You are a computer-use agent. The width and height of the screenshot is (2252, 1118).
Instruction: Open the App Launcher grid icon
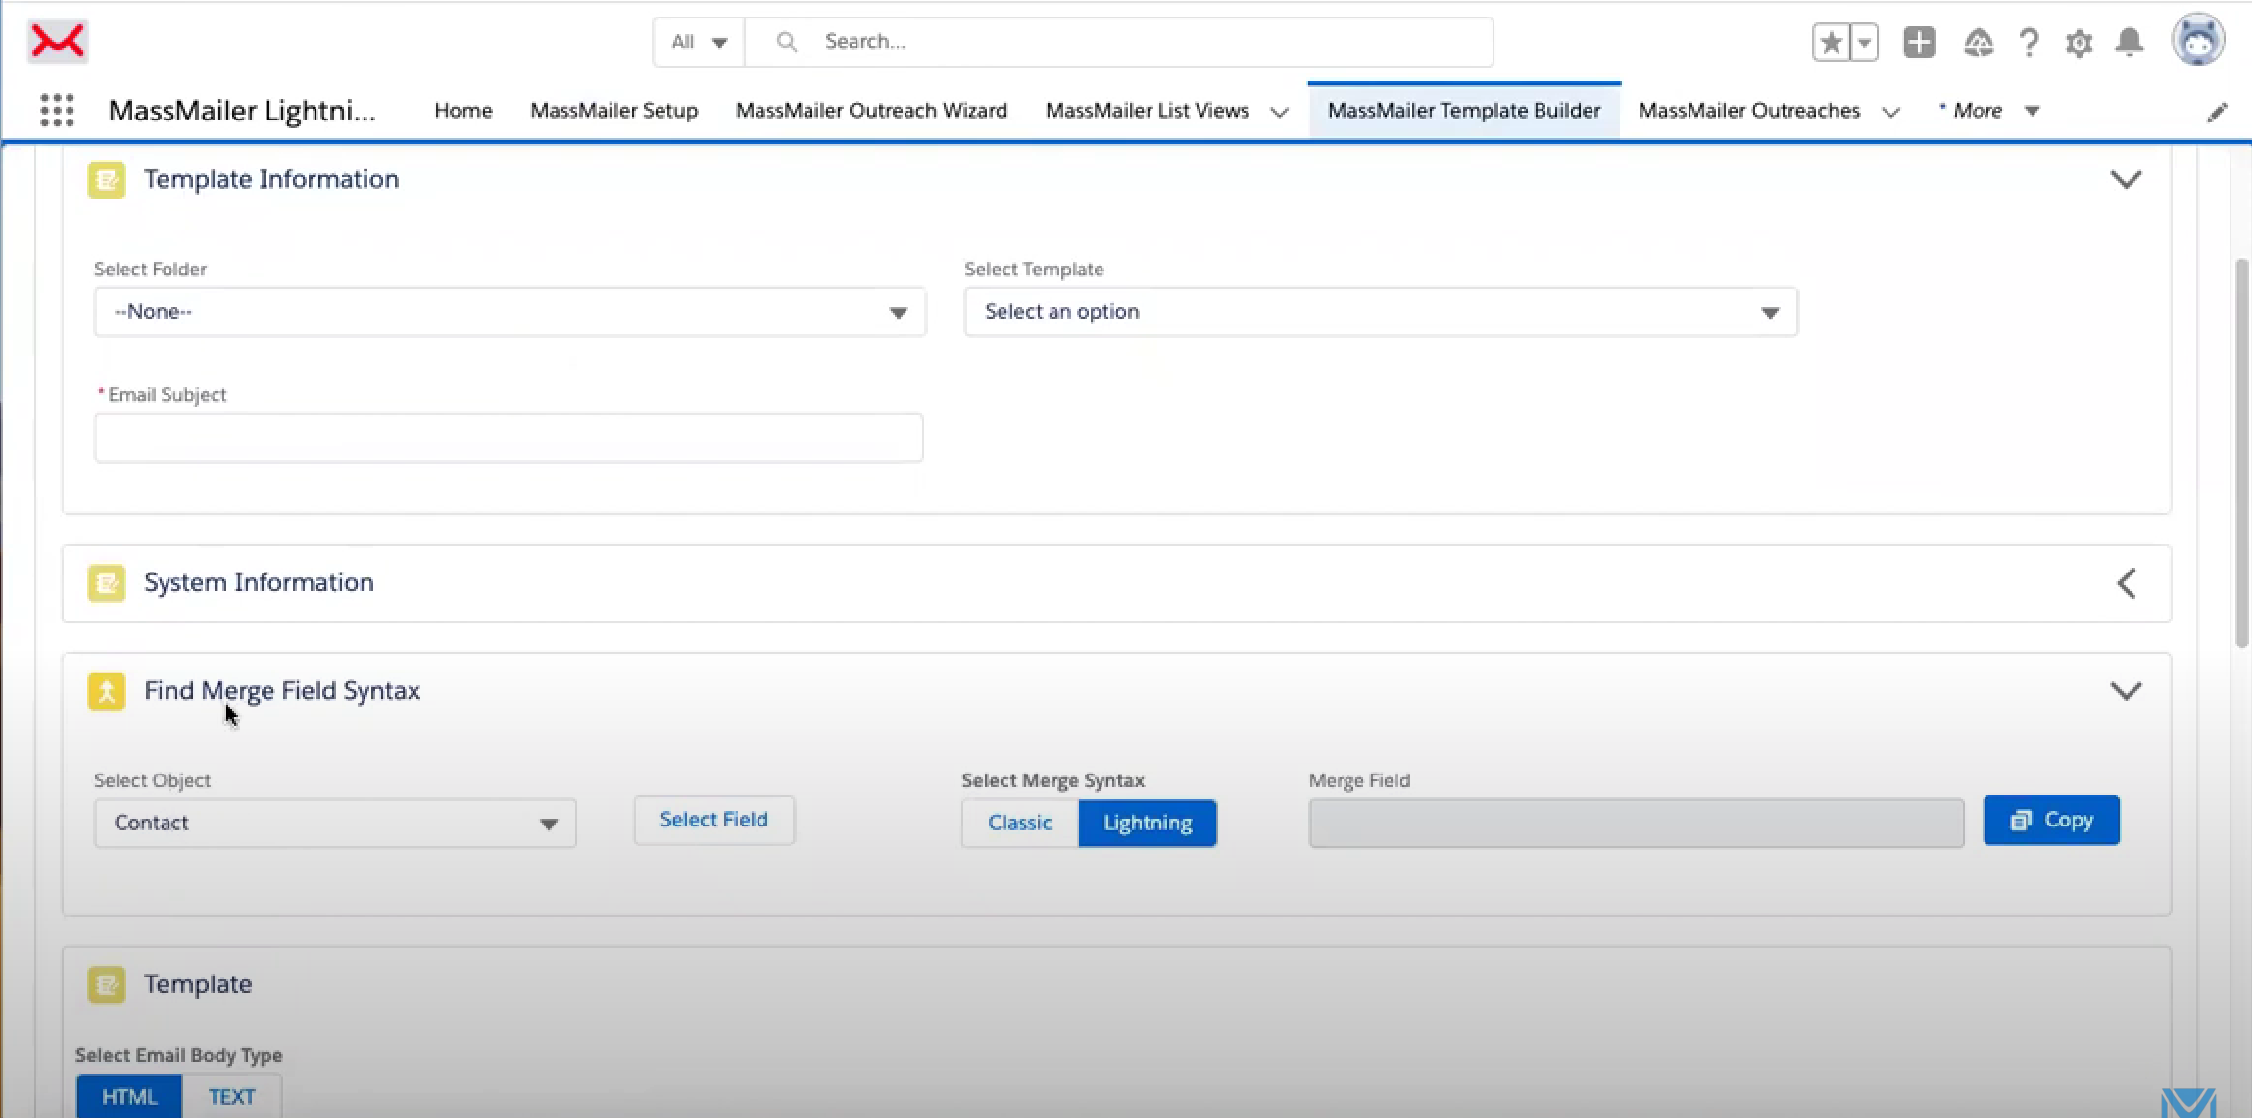coord(57,110)
